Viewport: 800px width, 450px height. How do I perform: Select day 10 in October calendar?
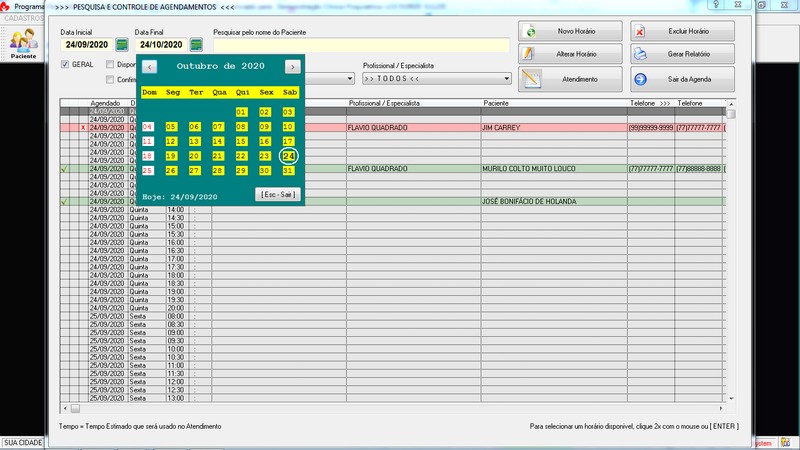coord(288,127)
